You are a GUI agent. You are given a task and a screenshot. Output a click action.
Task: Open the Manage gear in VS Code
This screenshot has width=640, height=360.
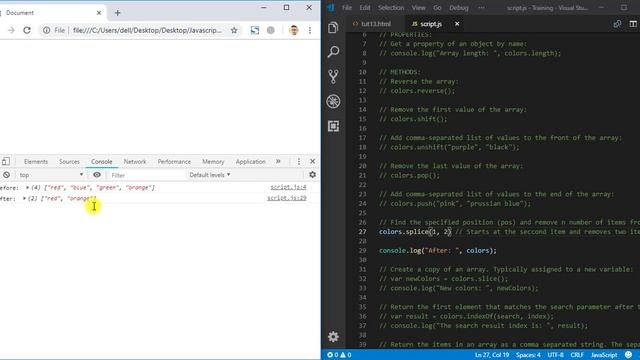point(333,336)
